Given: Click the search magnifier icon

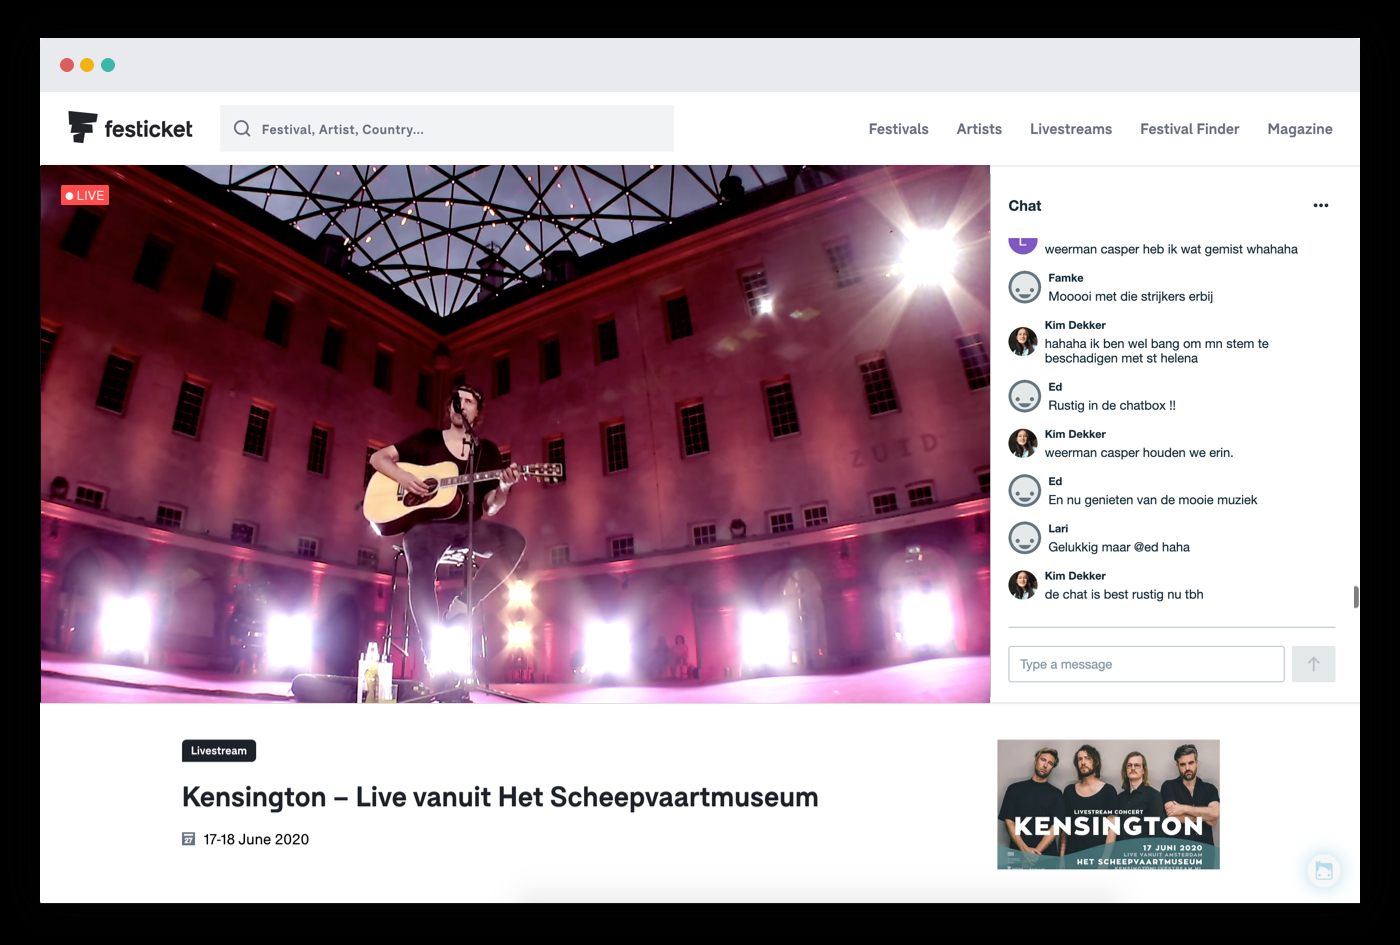Looking at the screenshot, I should (x=242, y=129).
